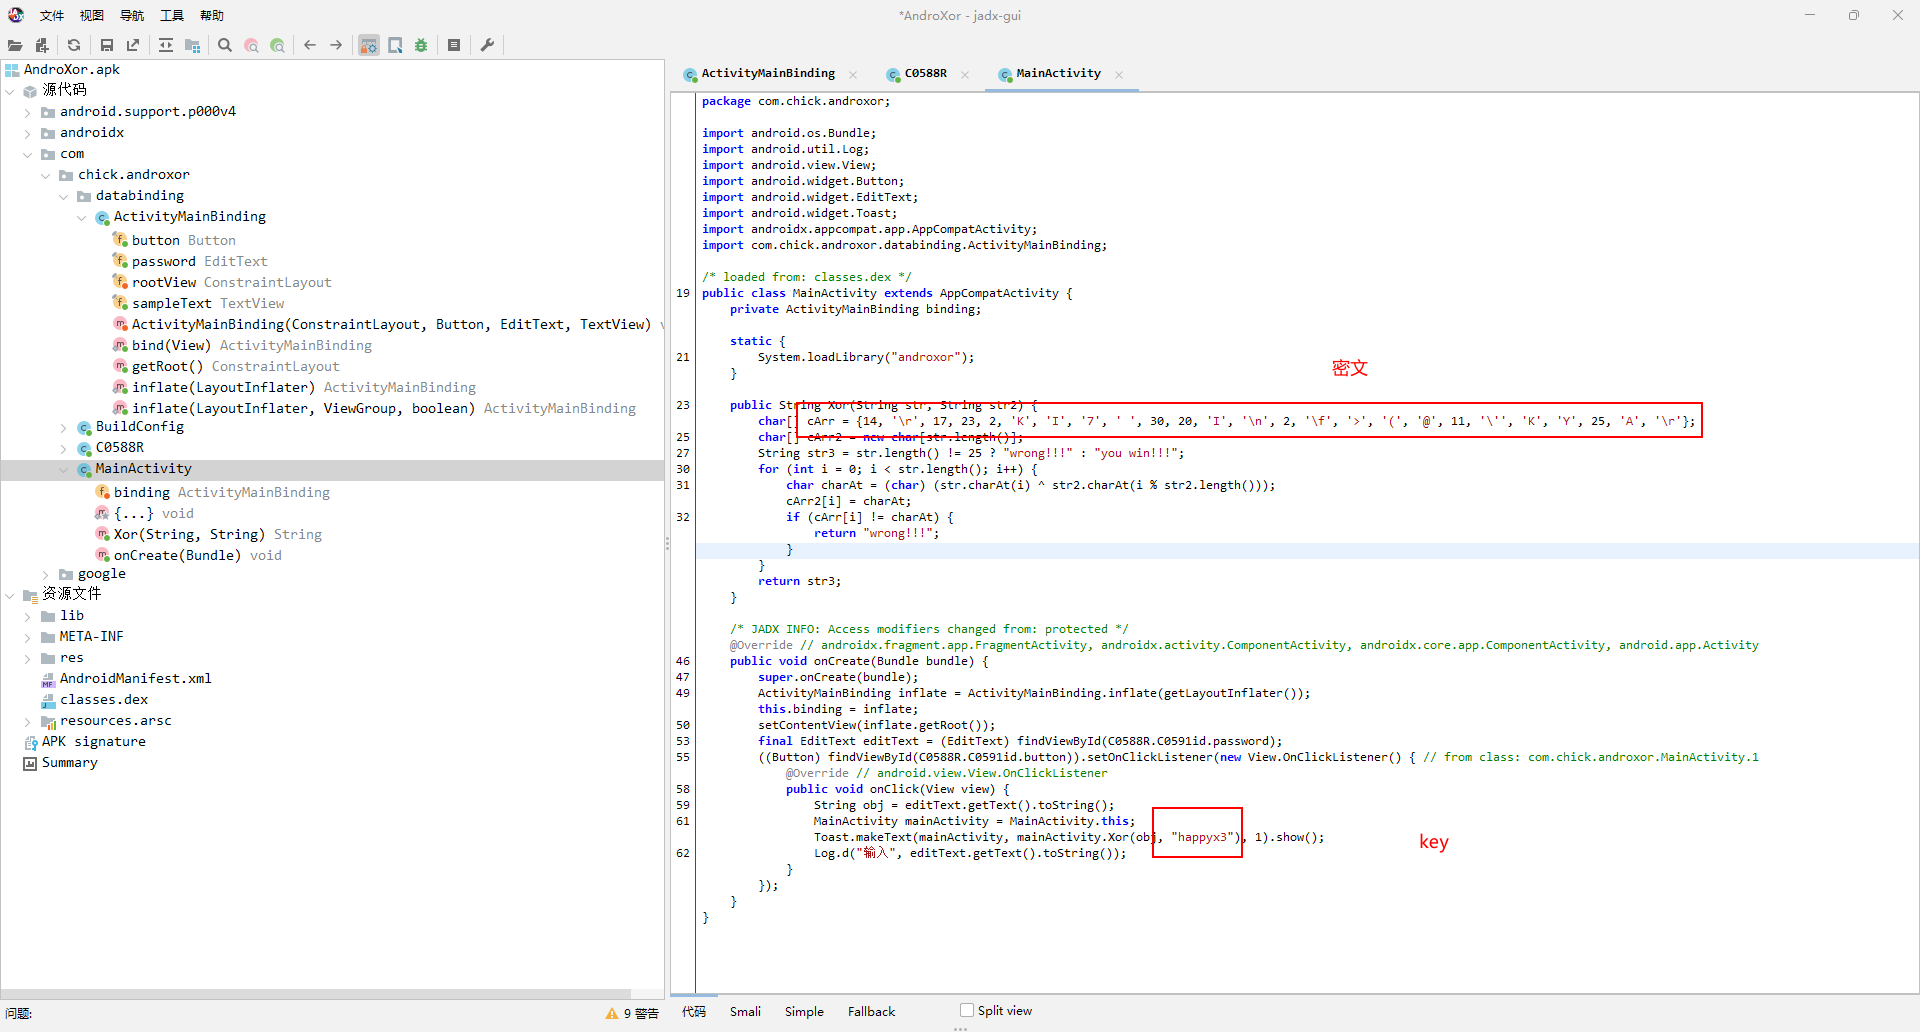Navigate forward with right arrow
The width and height of the screenshot is (1920, 1032).
336,45
